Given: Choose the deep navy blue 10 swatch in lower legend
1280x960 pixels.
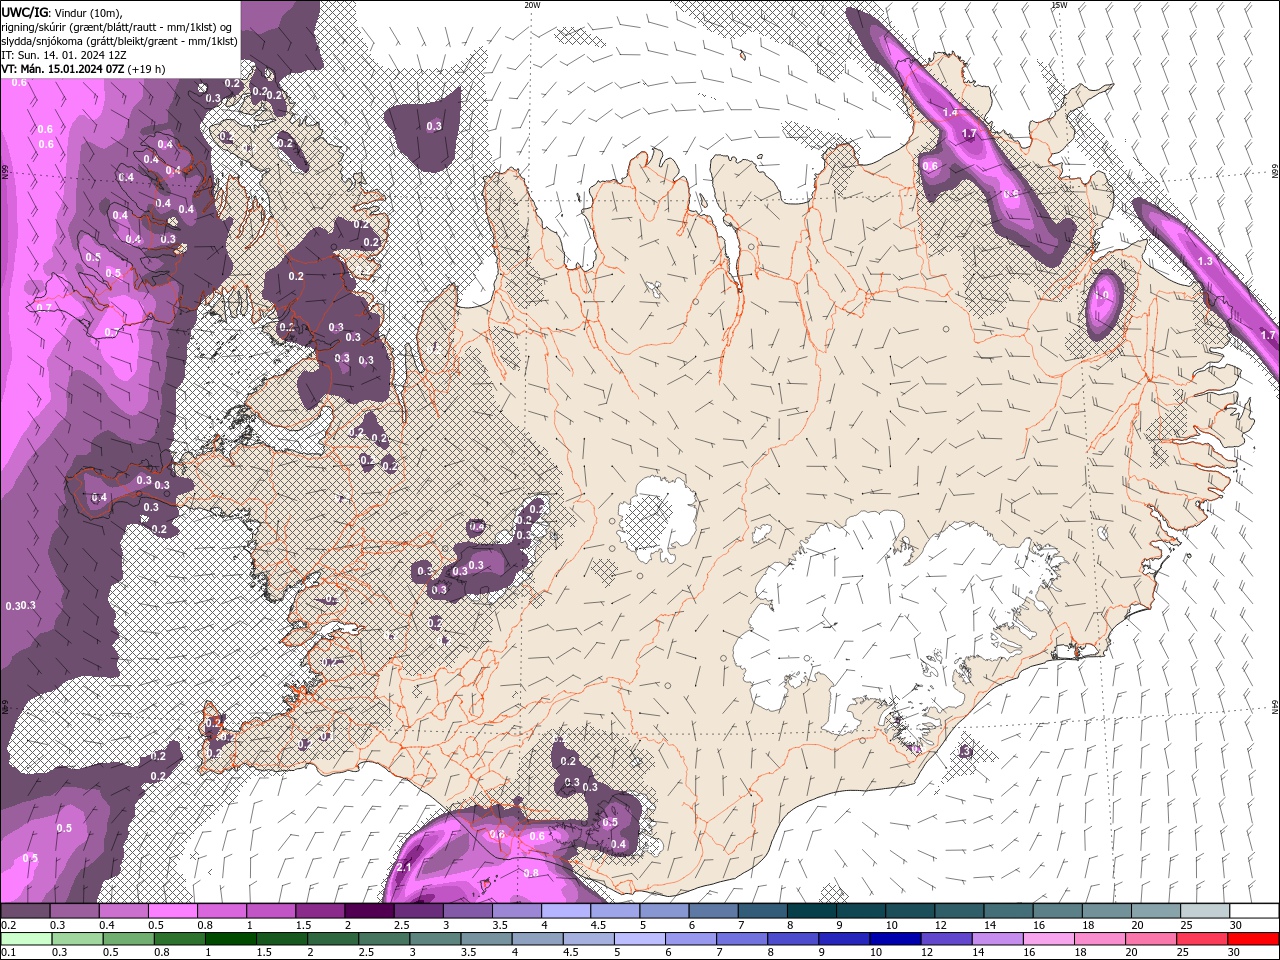Looking at the screenshot, I should [x=895, y=938].
